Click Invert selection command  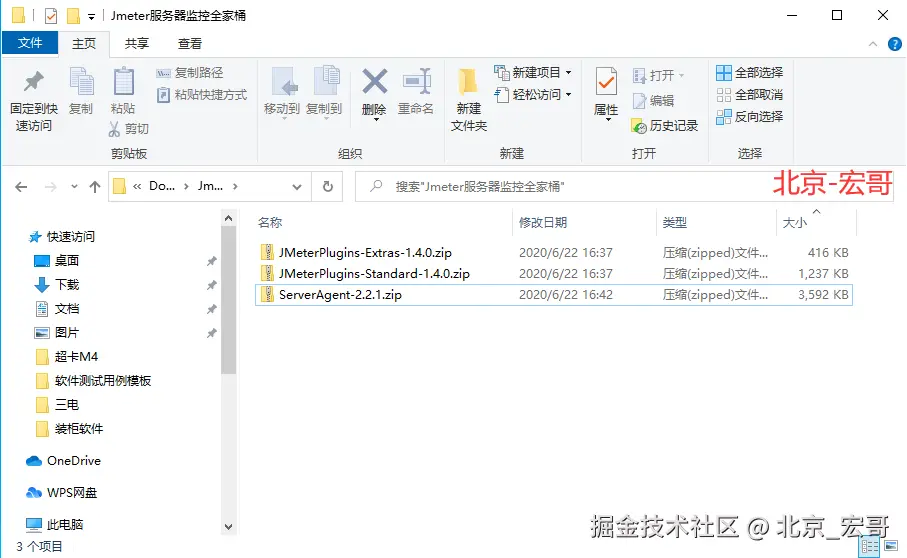(x=750, y=116)
